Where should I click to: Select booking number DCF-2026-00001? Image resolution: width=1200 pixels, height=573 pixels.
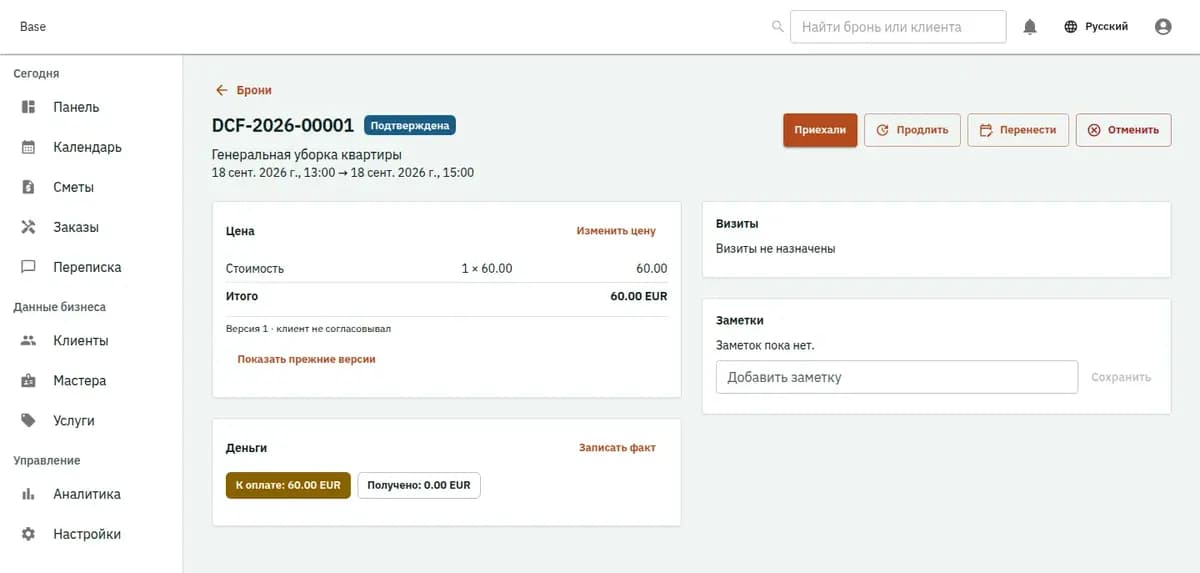click(283, 126)
